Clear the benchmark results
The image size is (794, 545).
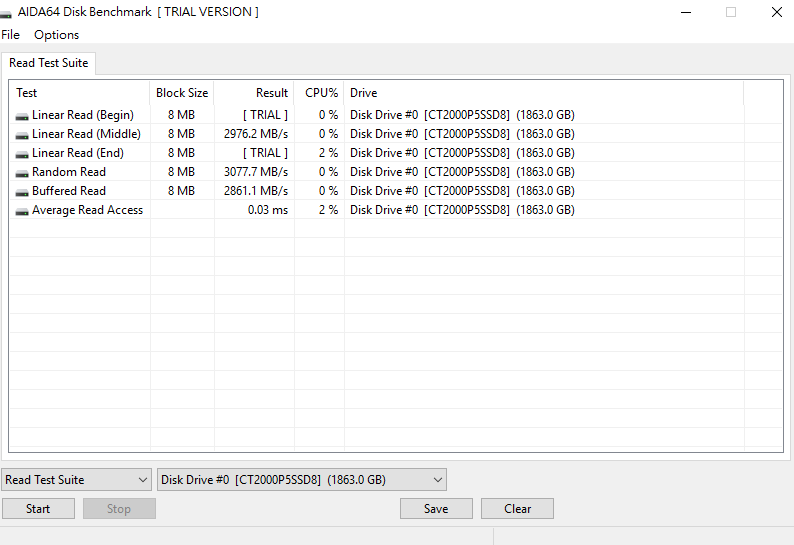(x=517, y=509)
